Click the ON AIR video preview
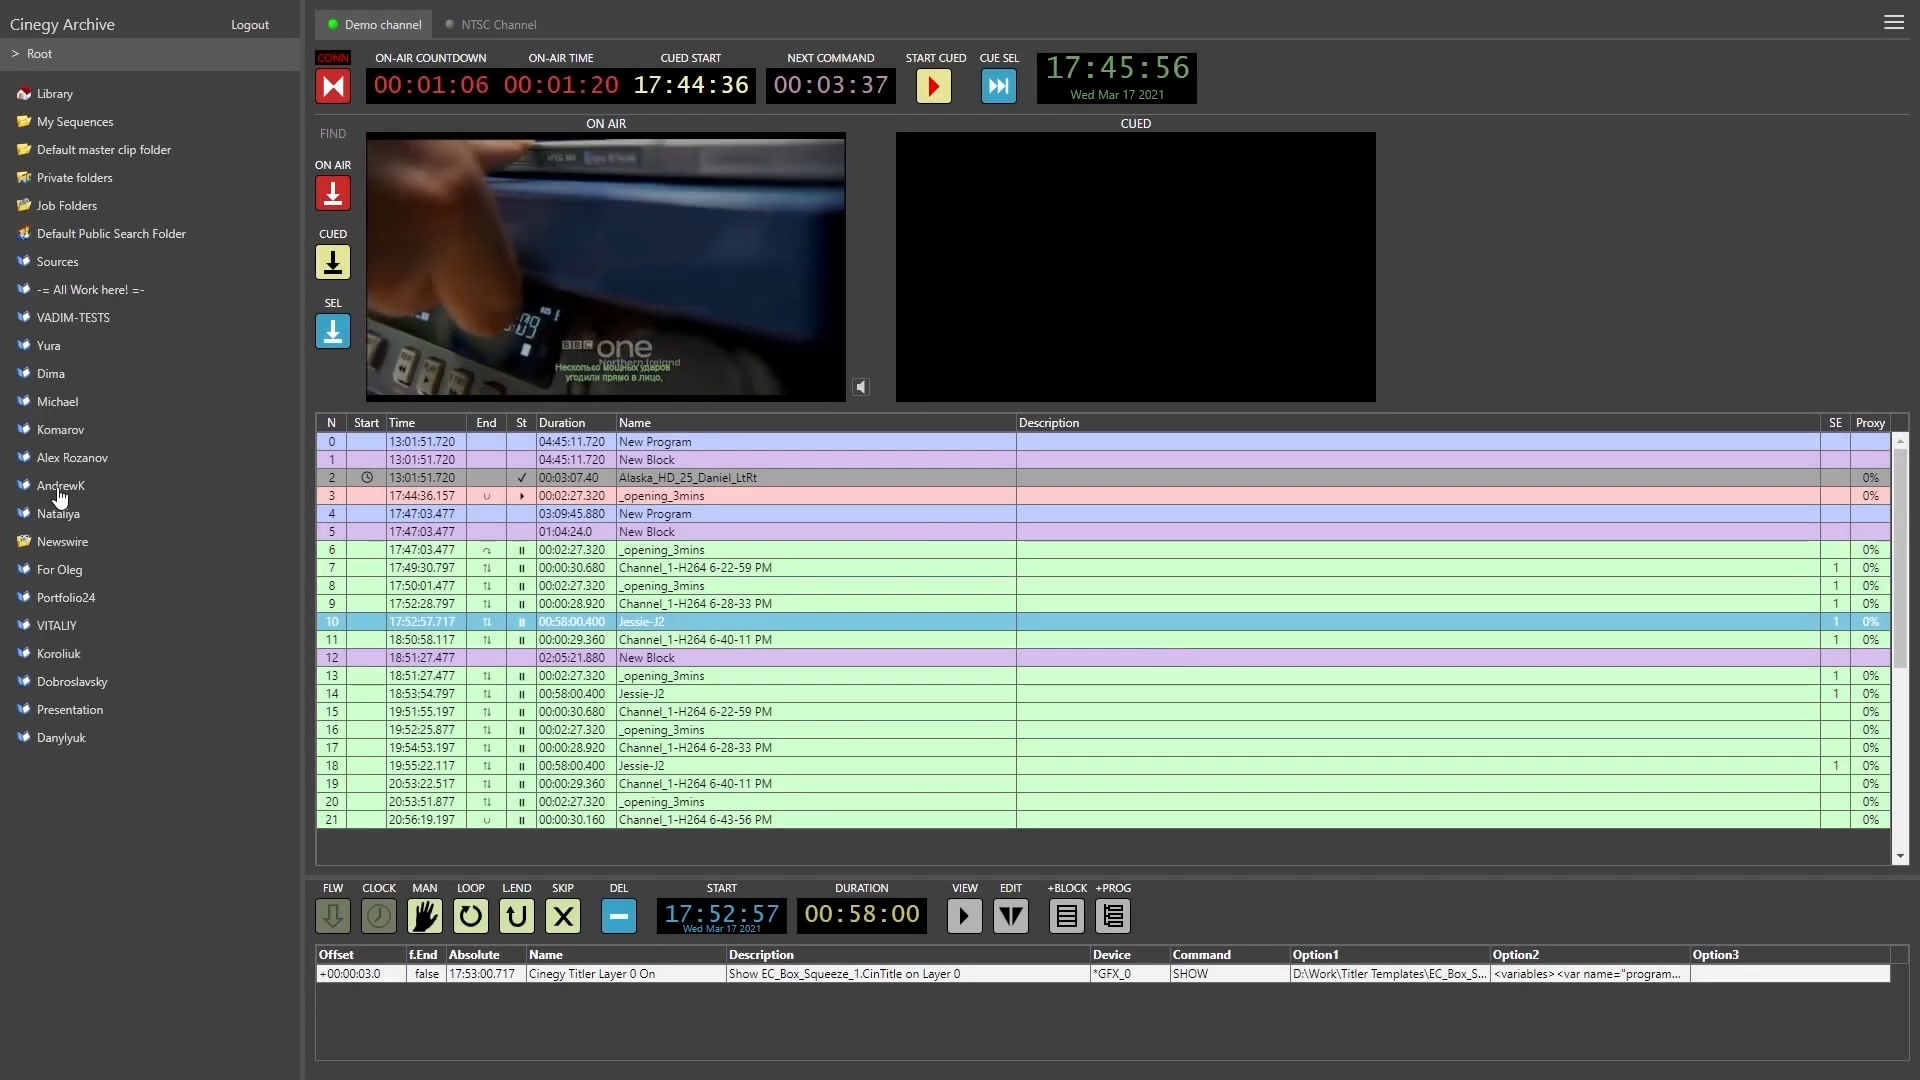Viewport: 1920px width, 1080px height. tap(606, 267)
